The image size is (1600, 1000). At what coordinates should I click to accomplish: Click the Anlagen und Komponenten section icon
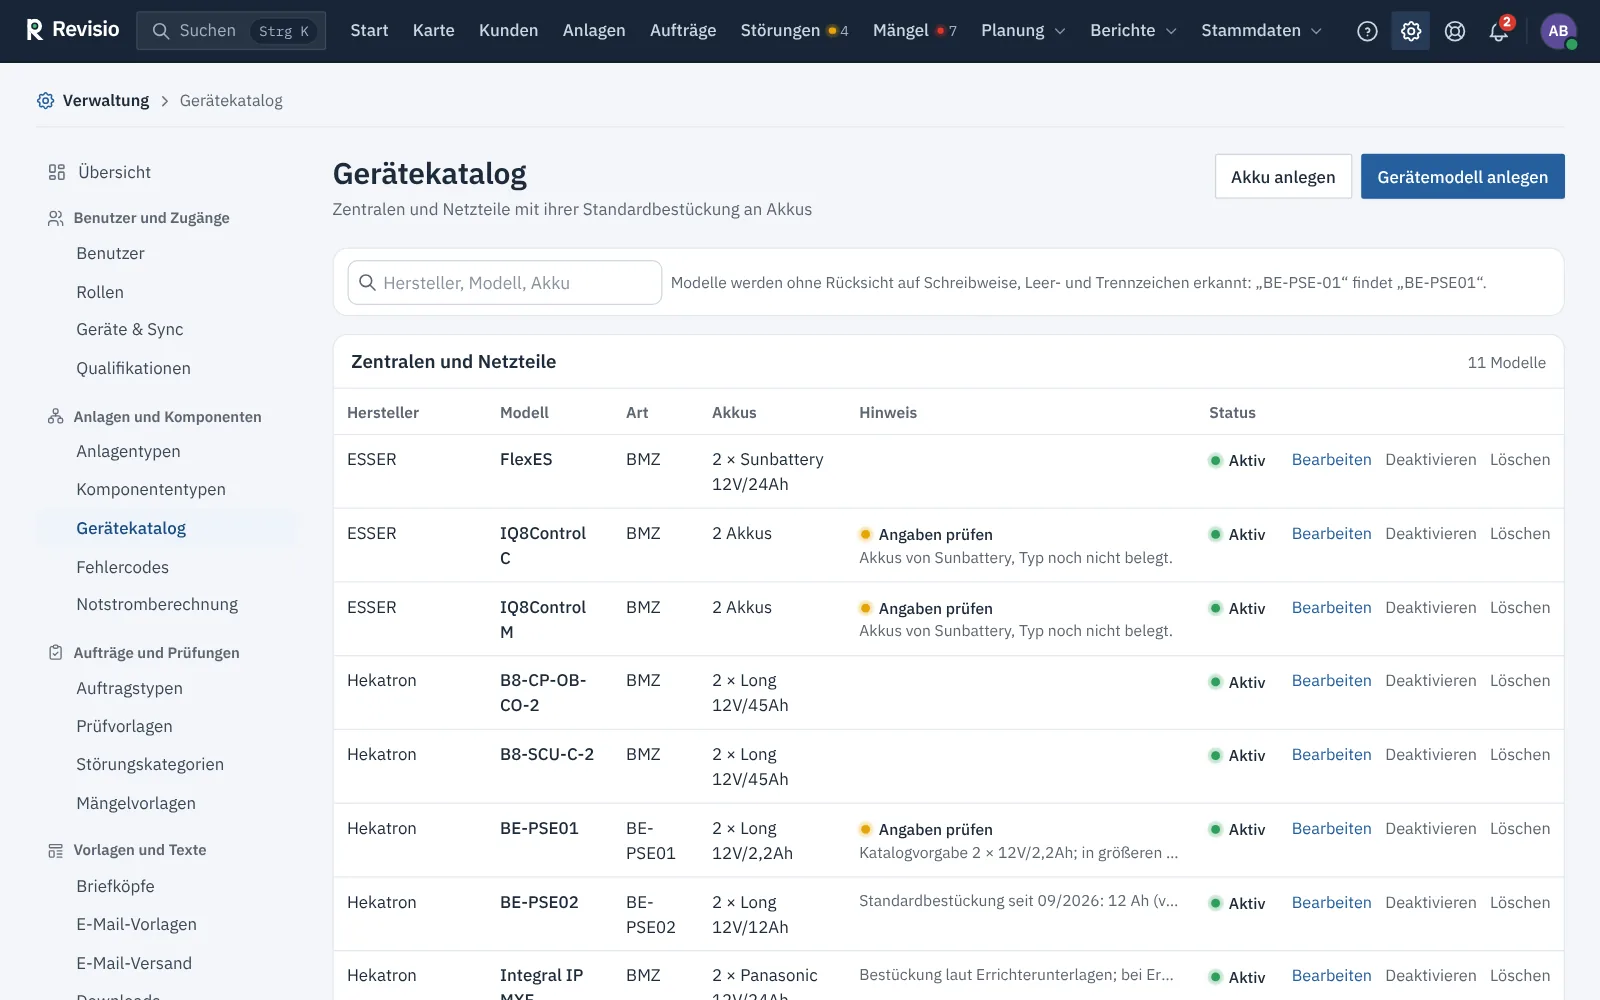[56, 416]
